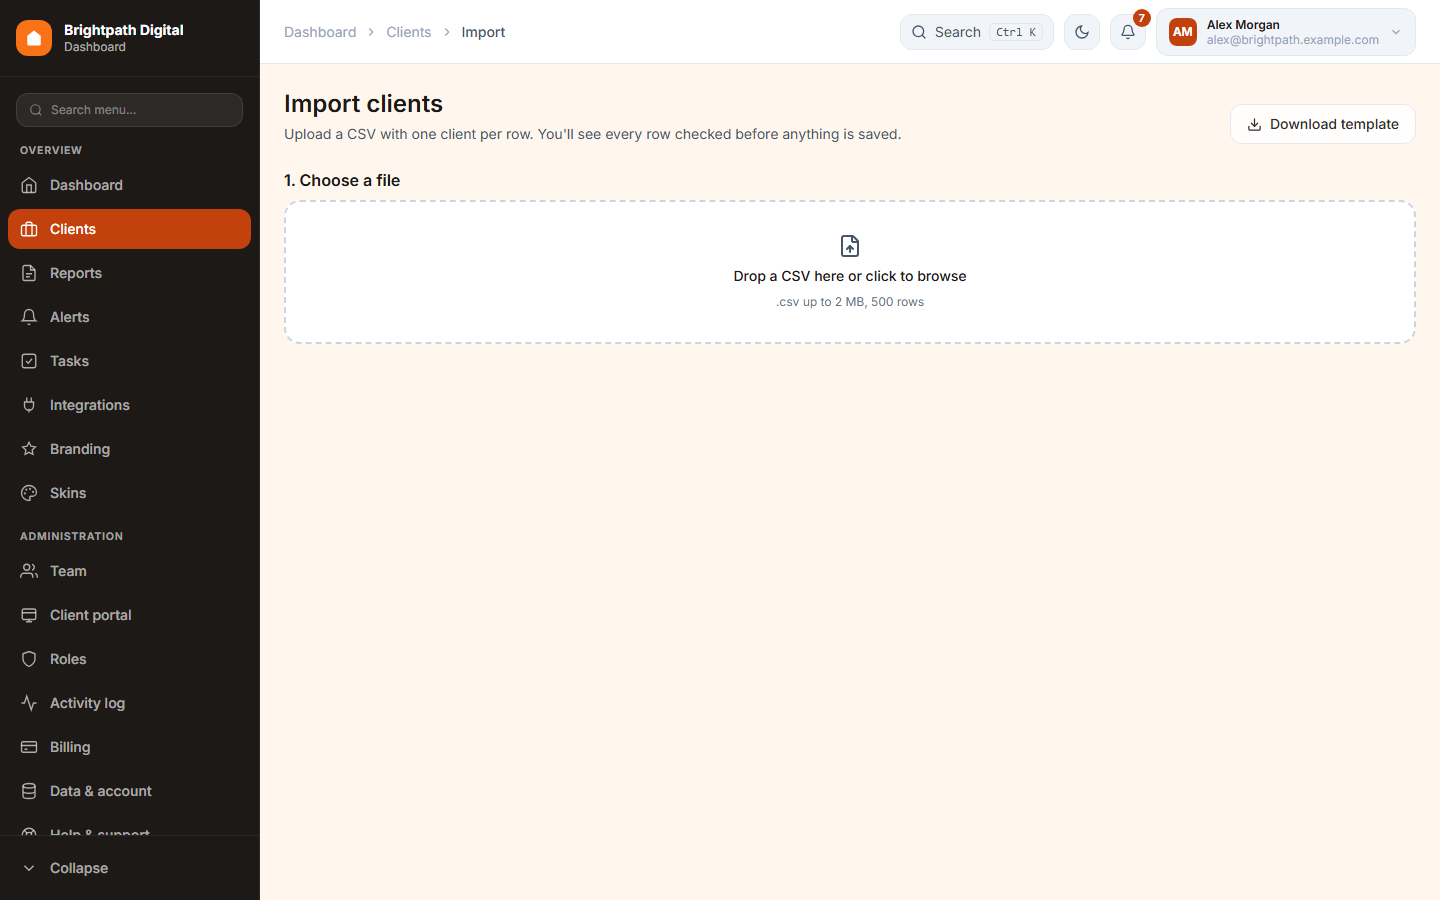The height and width of the screenshot is (900, 1440).
Task: Open the Tasks menu item
Action: point(130,361)
